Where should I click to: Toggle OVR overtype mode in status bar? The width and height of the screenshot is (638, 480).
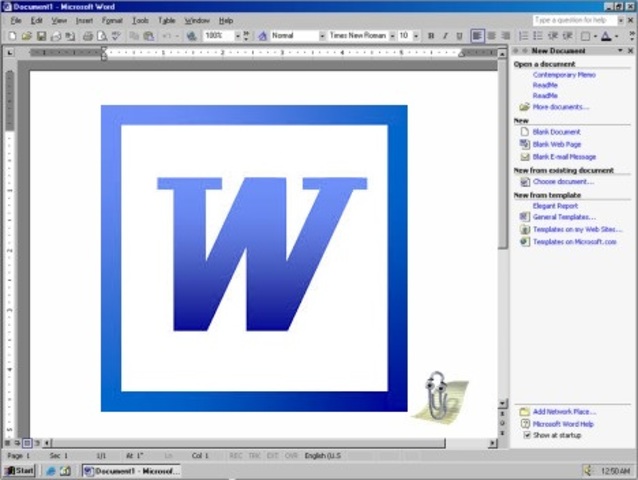pos(291,456)
